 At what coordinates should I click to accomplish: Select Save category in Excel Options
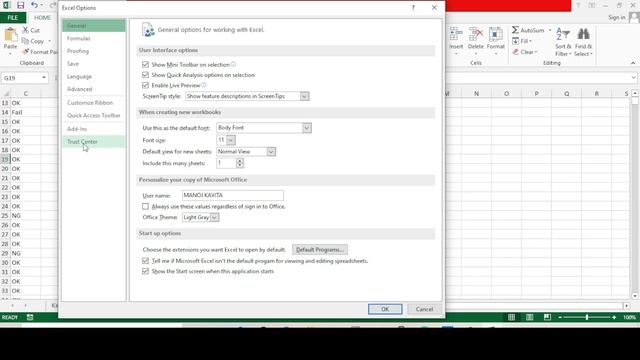click(x=93, y=64)
